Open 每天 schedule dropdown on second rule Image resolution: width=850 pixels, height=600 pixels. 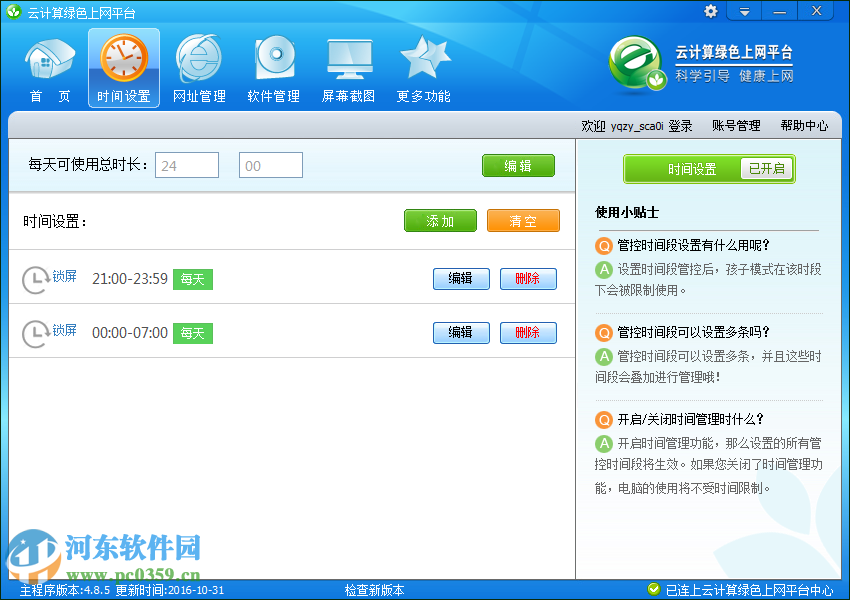point(192,333)
